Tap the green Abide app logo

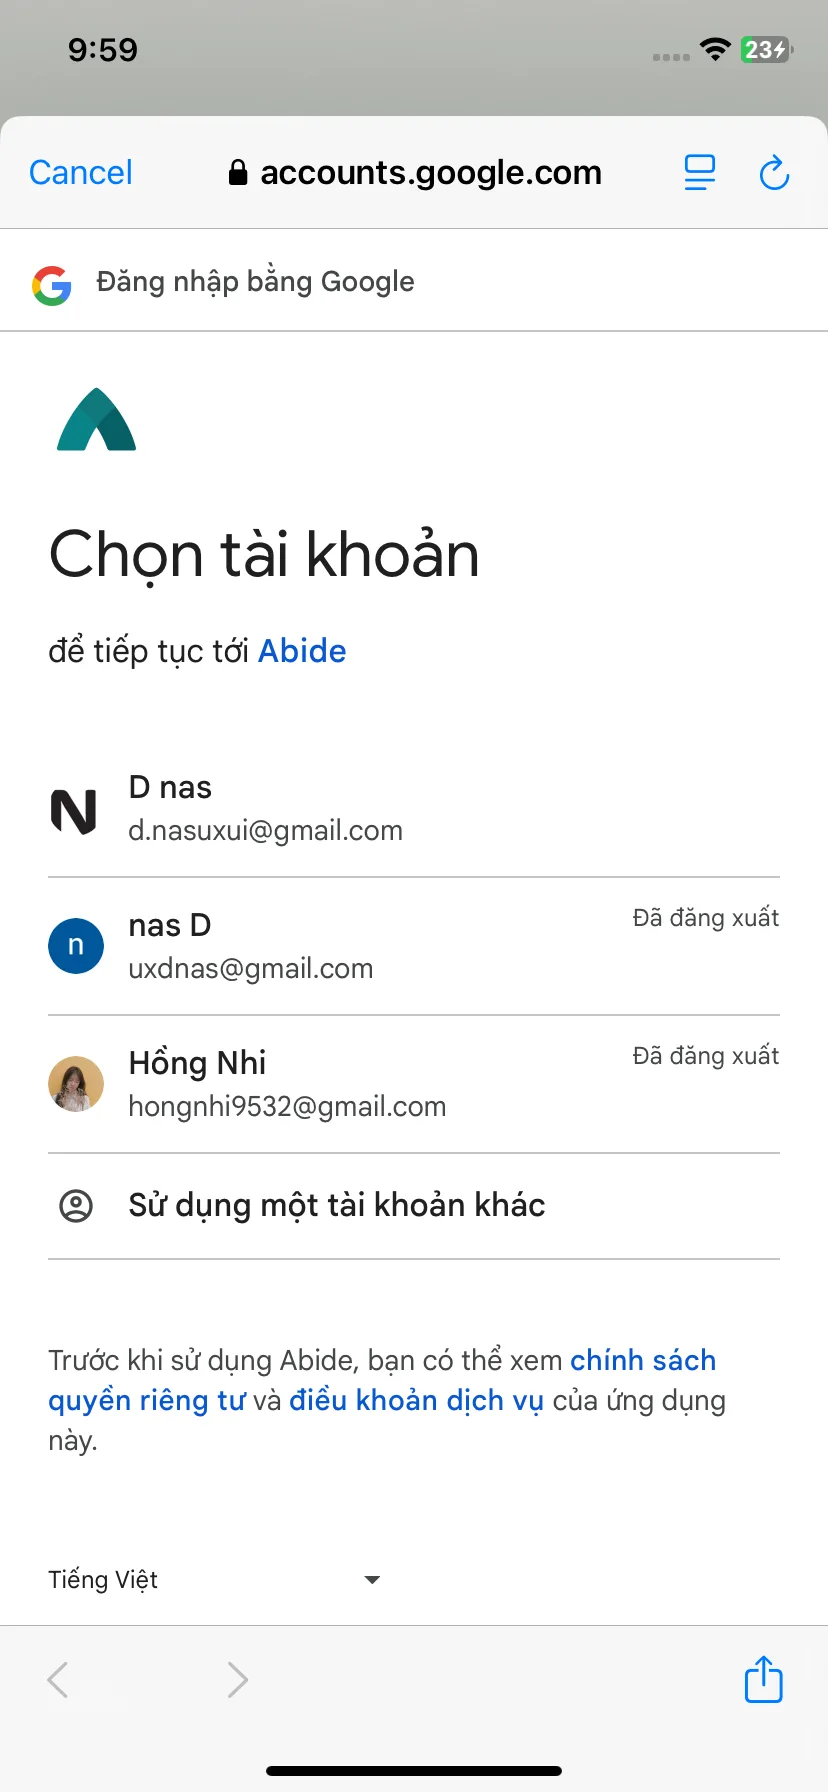click(97, 419)
